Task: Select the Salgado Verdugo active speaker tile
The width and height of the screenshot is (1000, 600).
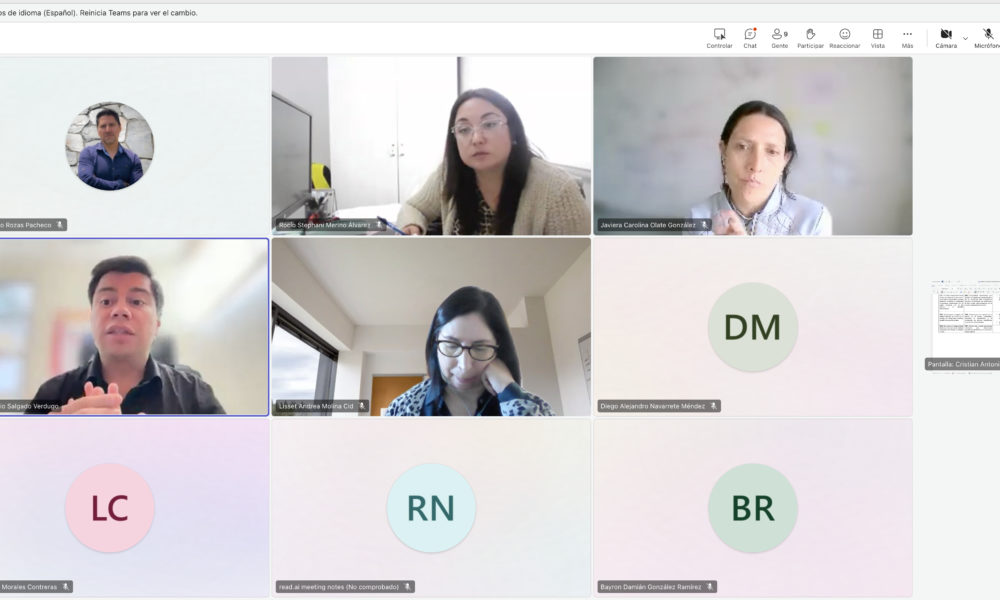Action: (134, 327)
